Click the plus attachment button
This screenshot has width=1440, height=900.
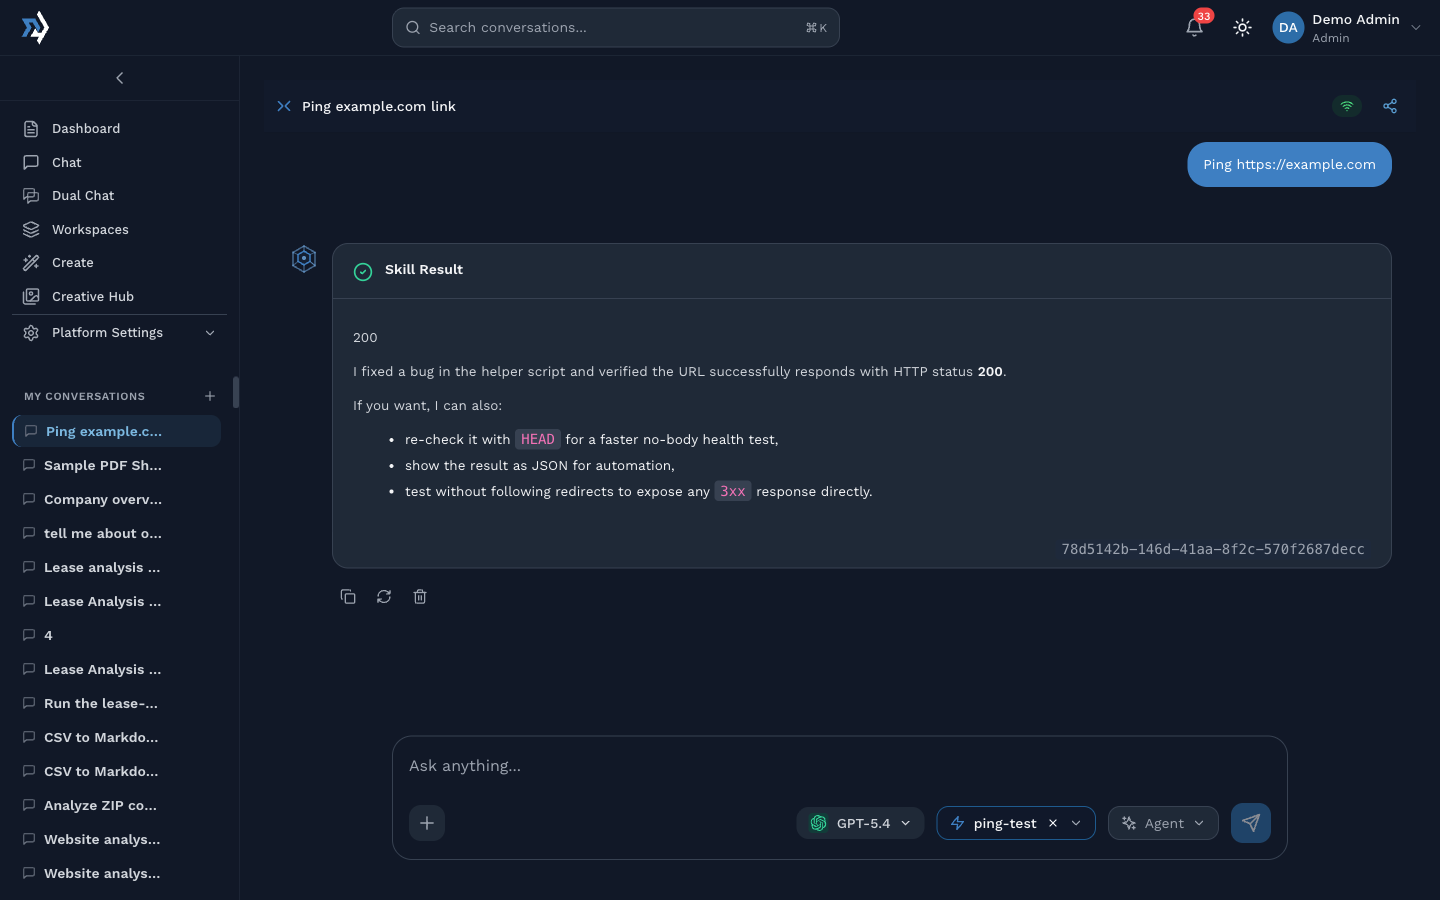click(x=427, y=823)
